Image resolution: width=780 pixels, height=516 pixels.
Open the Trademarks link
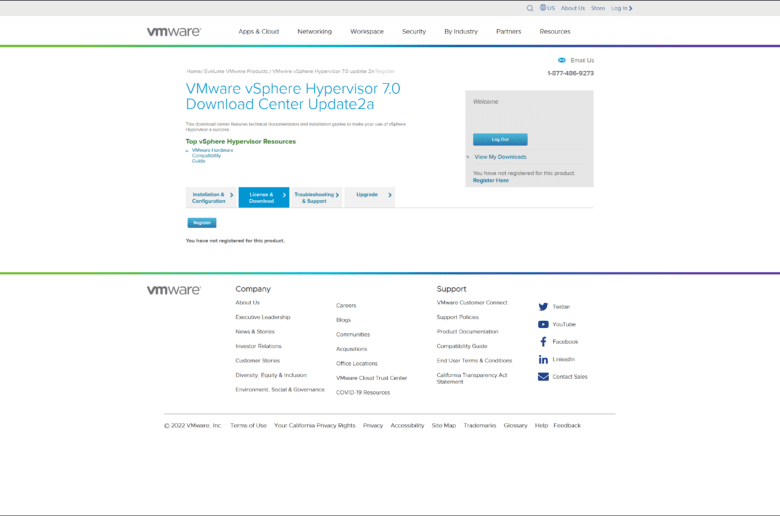point(480,425)
